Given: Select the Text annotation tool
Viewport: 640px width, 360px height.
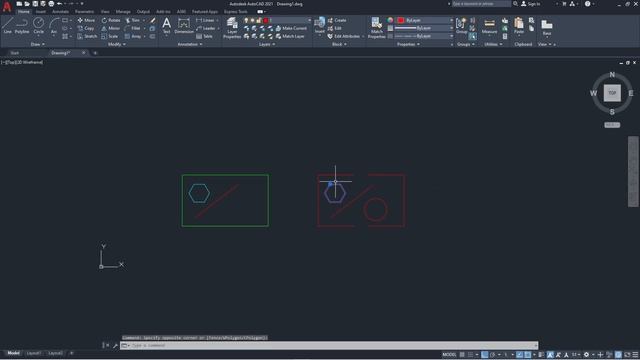Looking at the screenshot, I should pos(167,25).
